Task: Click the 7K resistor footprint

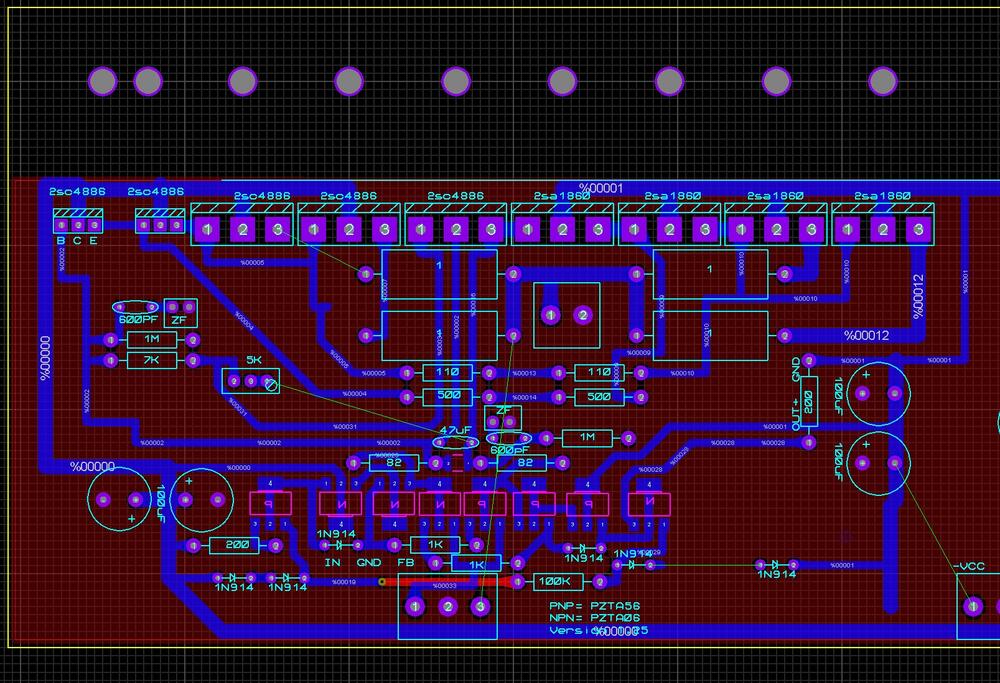Action: [152, 360]
